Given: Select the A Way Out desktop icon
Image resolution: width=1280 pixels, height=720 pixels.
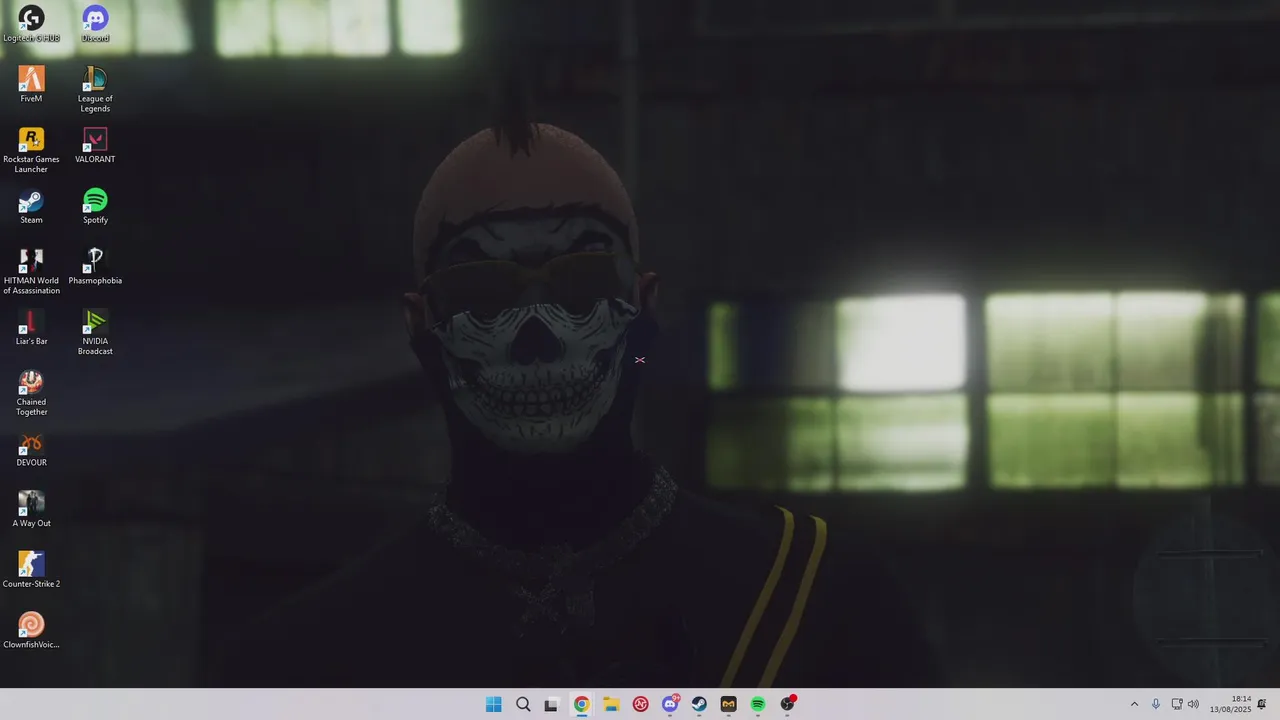Looking at the screenshot, I should 31,509.
